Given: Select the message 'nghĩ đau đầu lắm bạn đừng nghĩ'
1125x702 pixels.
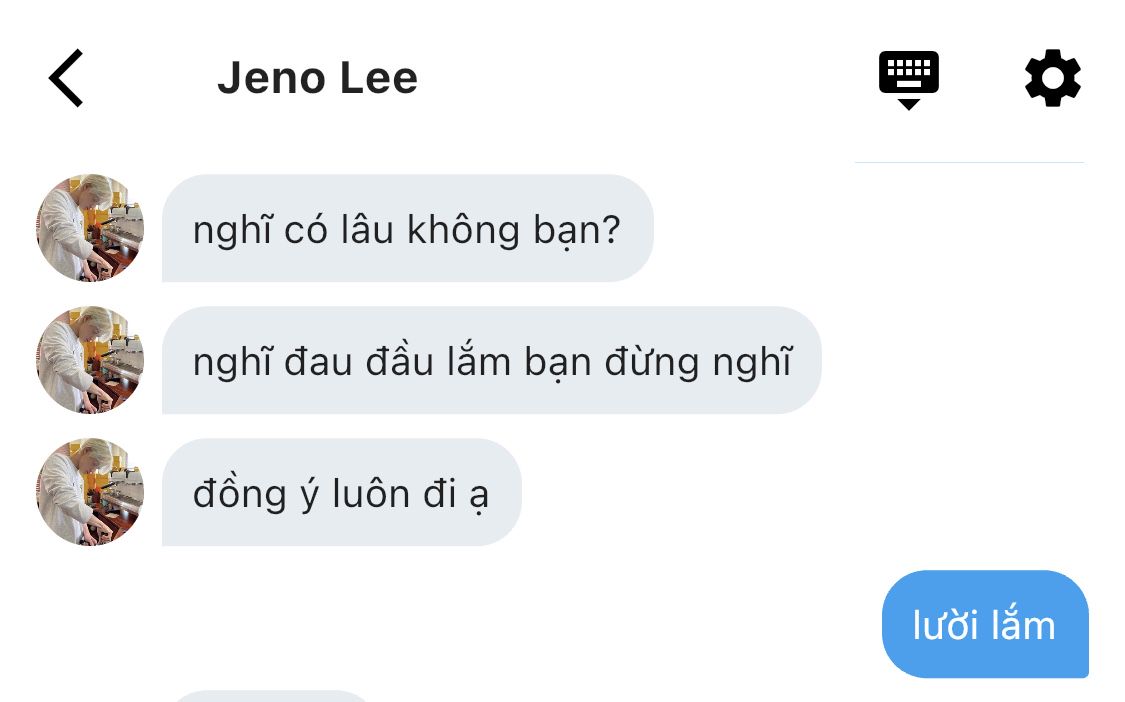Looking at the screenshot, I should (491, 360).
